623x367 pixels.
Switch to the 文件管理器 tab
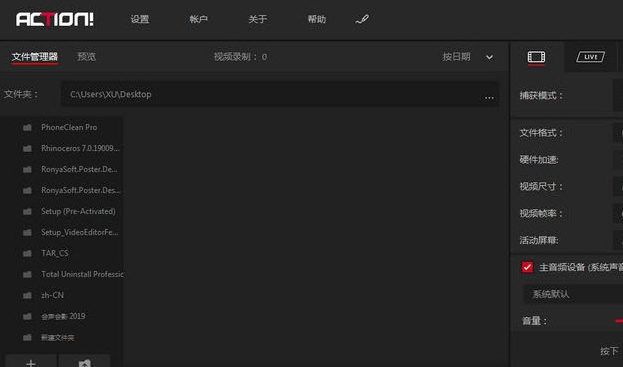(x=35, y=57)
